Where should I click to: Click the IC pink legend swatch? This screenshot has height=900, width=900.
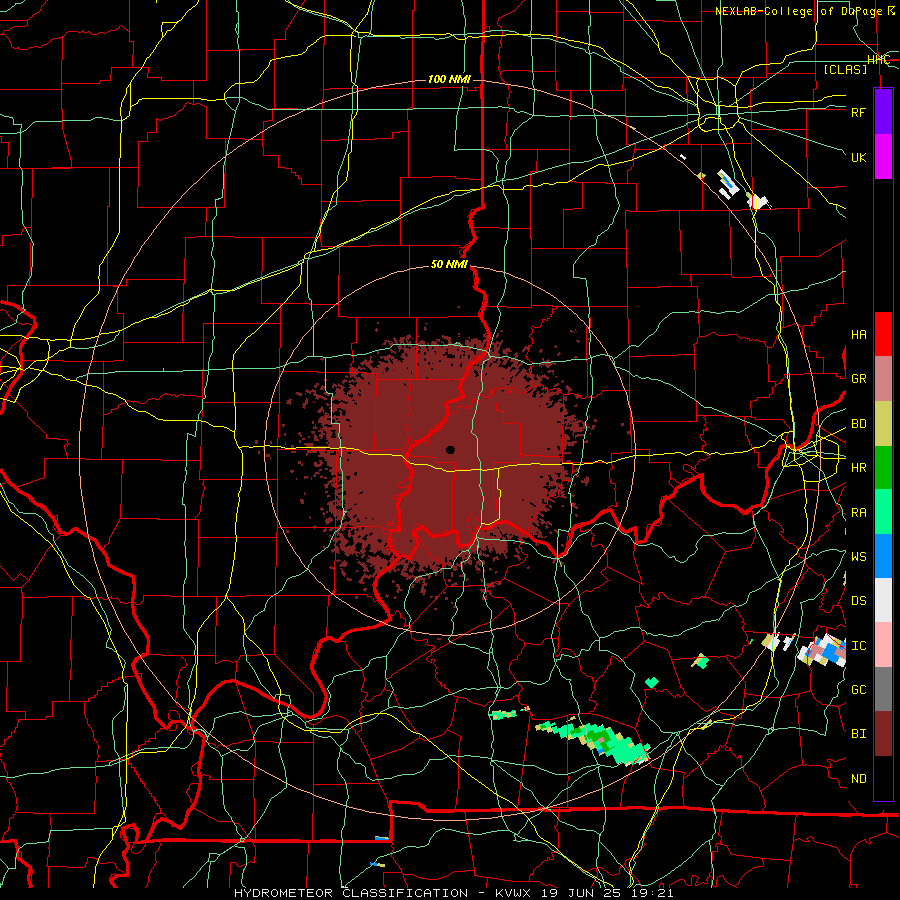pos(883,645)
